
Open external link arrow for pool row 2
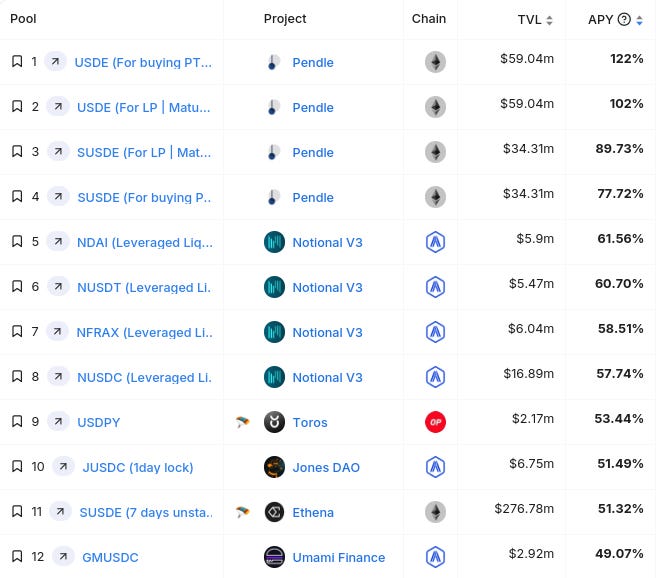(x=58, y=107)
